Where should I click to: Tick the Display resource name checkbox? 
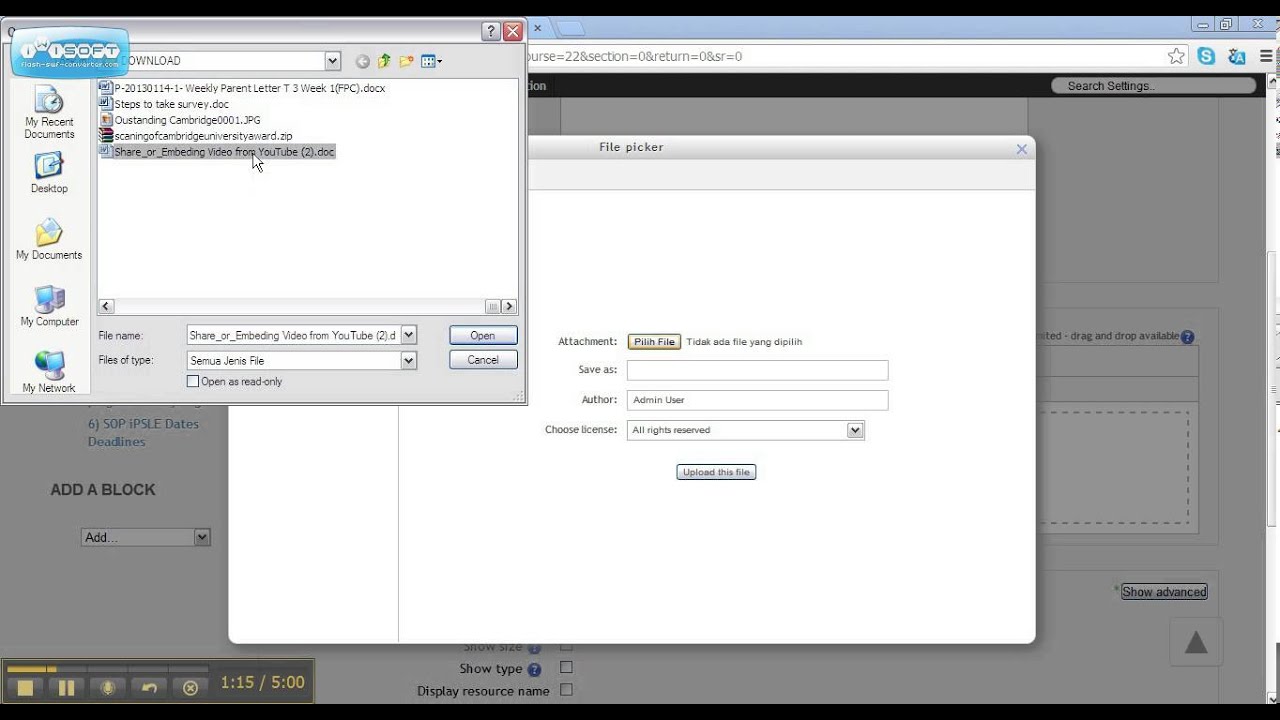tap(566, 690)
